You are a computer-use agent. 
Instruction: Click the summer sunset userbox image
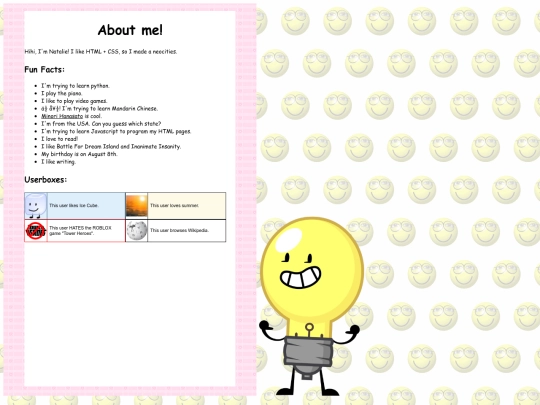(x=136, y=206)
